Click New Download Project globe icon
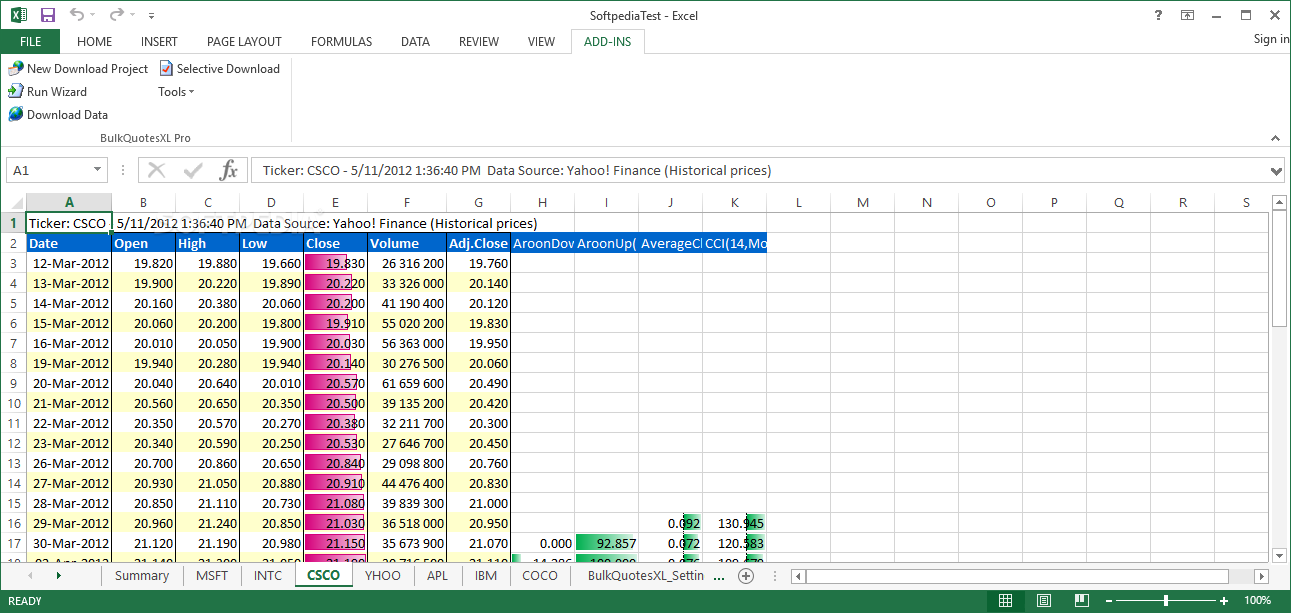 pyautogui.click(x=16, y=68)
